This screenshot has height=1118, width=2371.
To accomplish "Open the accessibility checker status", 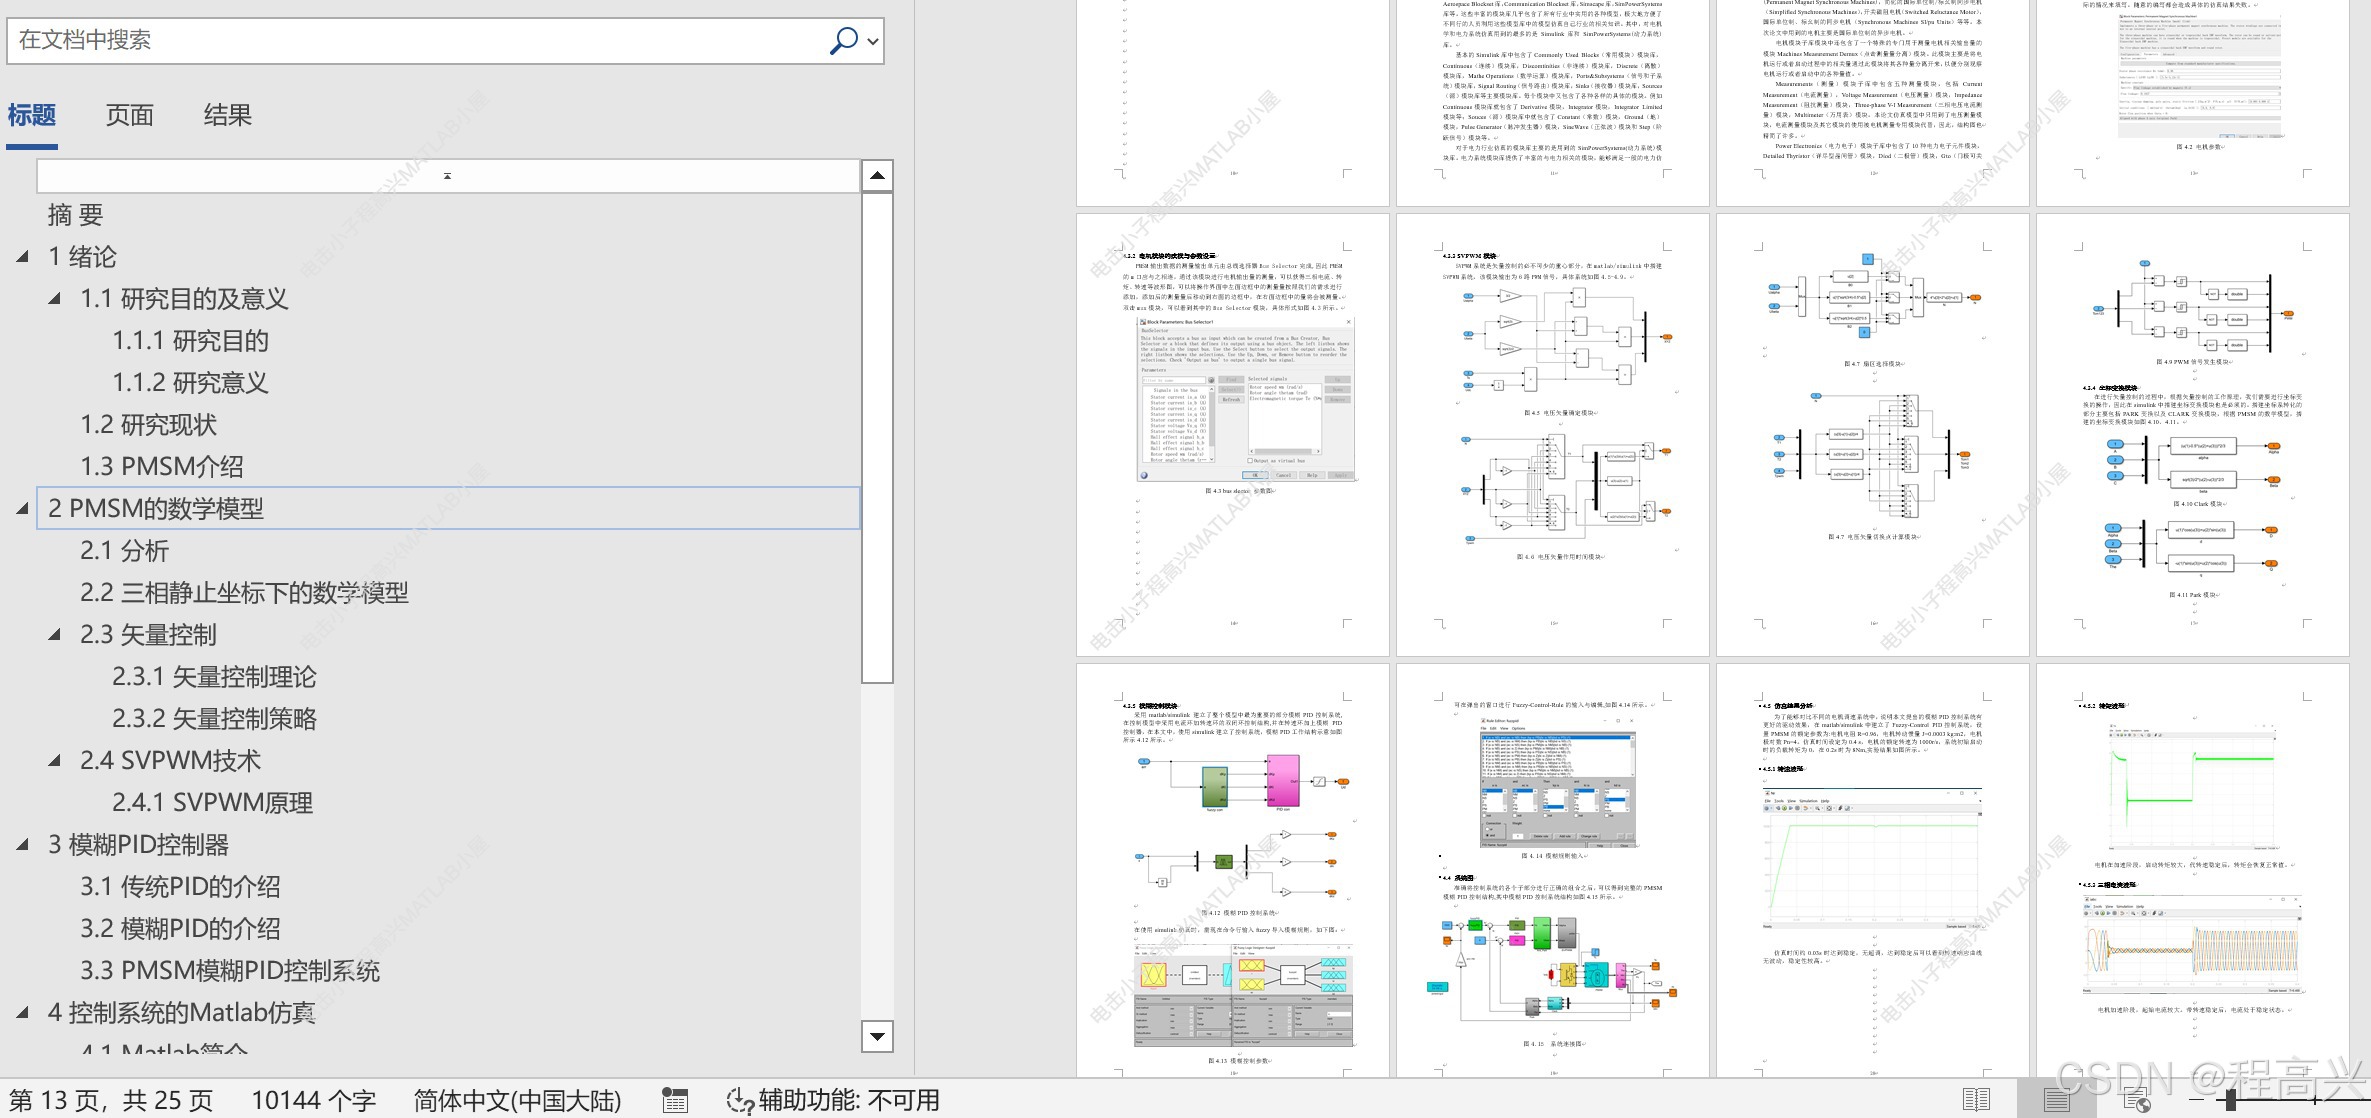I will coord(832,1101).
